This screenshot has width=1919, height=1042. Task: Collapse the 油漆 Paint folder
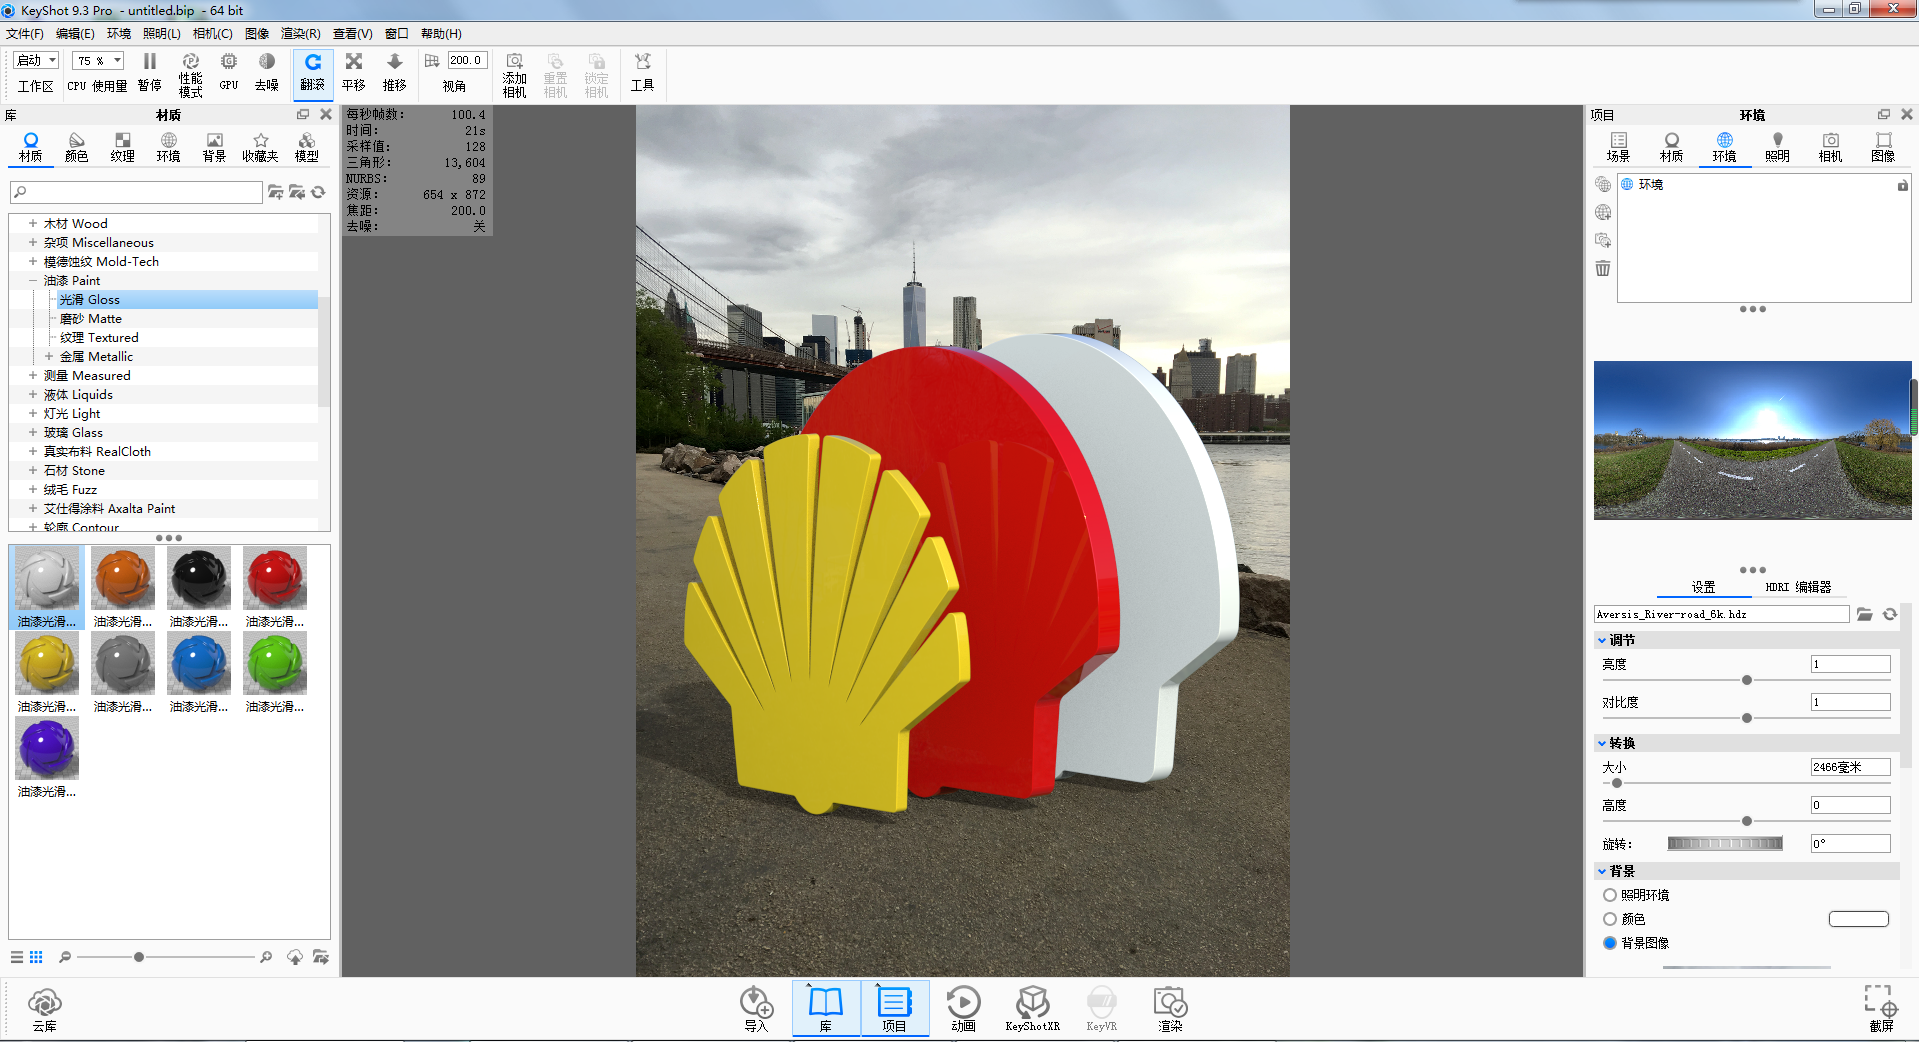coord(33,280)
